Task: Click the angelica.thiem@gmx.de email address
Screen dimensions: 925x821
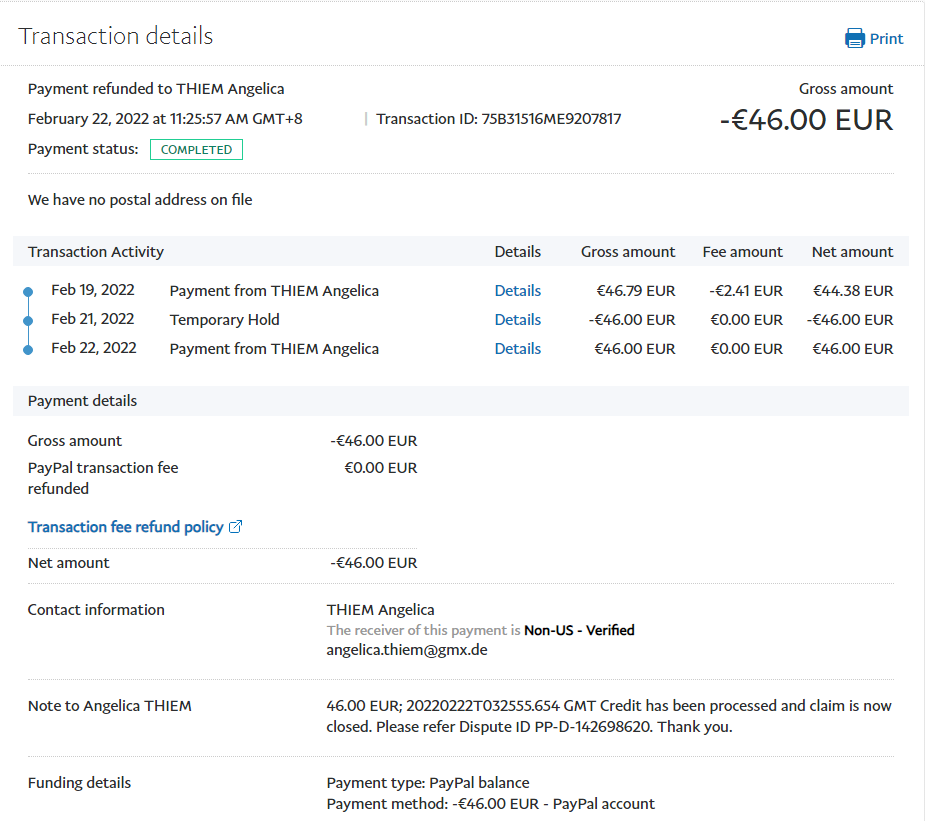Action: [406, 650]
